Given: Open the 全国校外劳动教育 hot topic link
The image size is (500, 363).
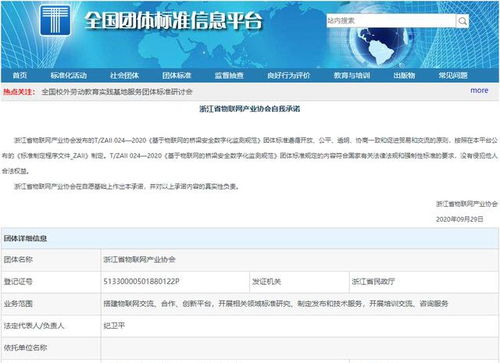Looking at the screenshot, I should (x=117, y=92).
